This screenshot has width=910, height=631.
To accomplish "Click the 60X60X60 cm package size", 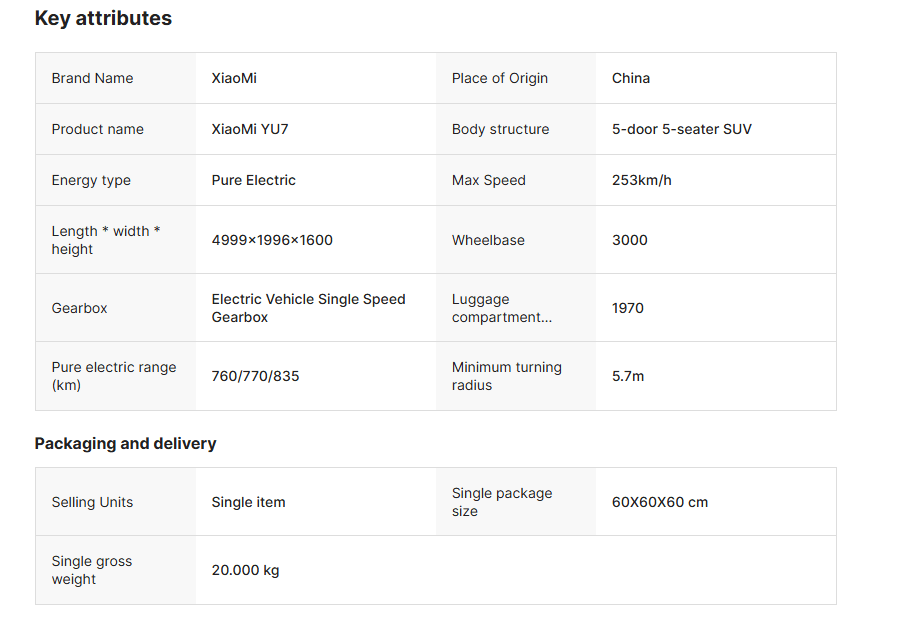I will (x=660, y=502).
